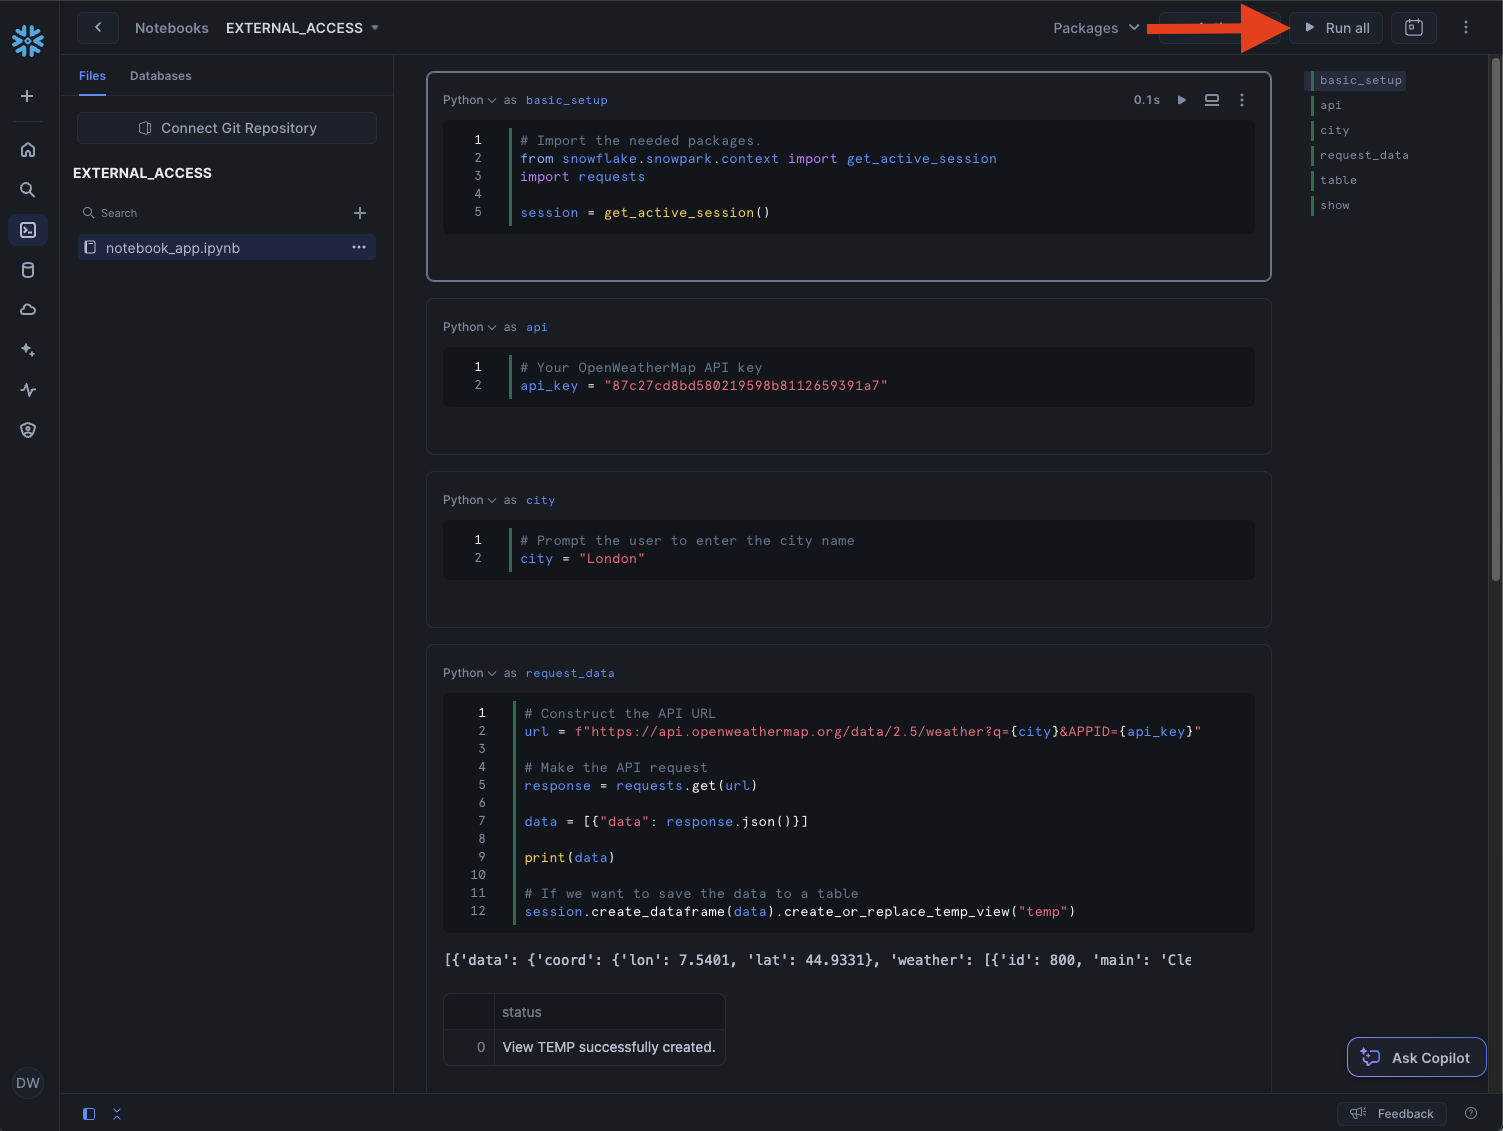This screenshot has width=1503, height=1131.
Task: Click Connect Git Repository button
Action: (x=227, y=128)
